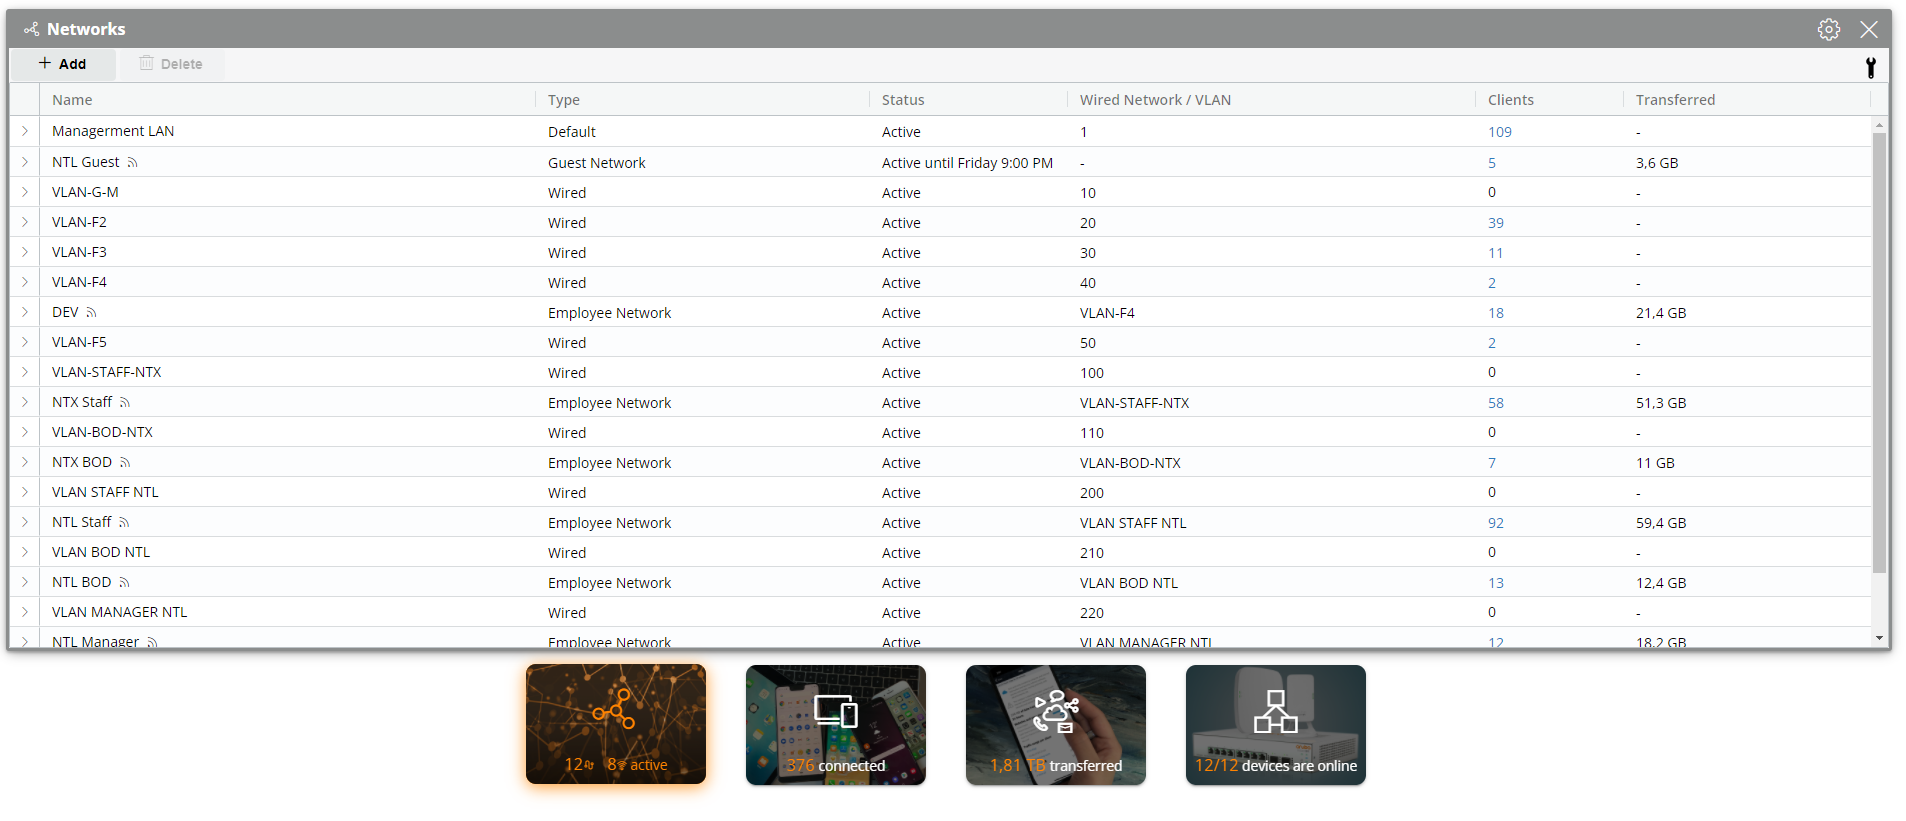
Task: Close the Networks panel
Action: (x=1868, y=29)
